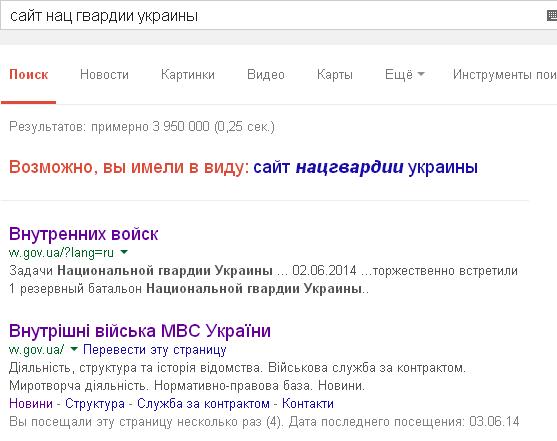Open the Новини sitelink
Viewport: 557px width, 441px height.
point(31,404)
